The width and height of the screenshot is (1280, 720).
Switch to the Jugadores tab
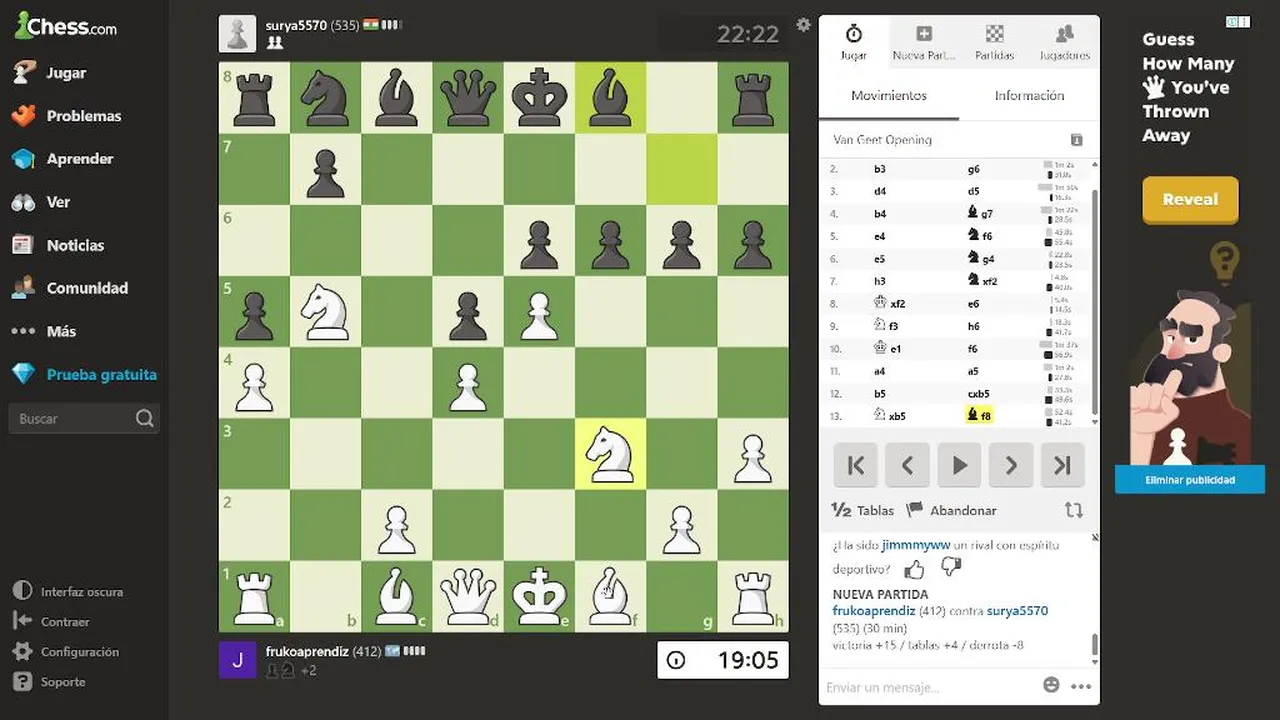coord(1064,43)
